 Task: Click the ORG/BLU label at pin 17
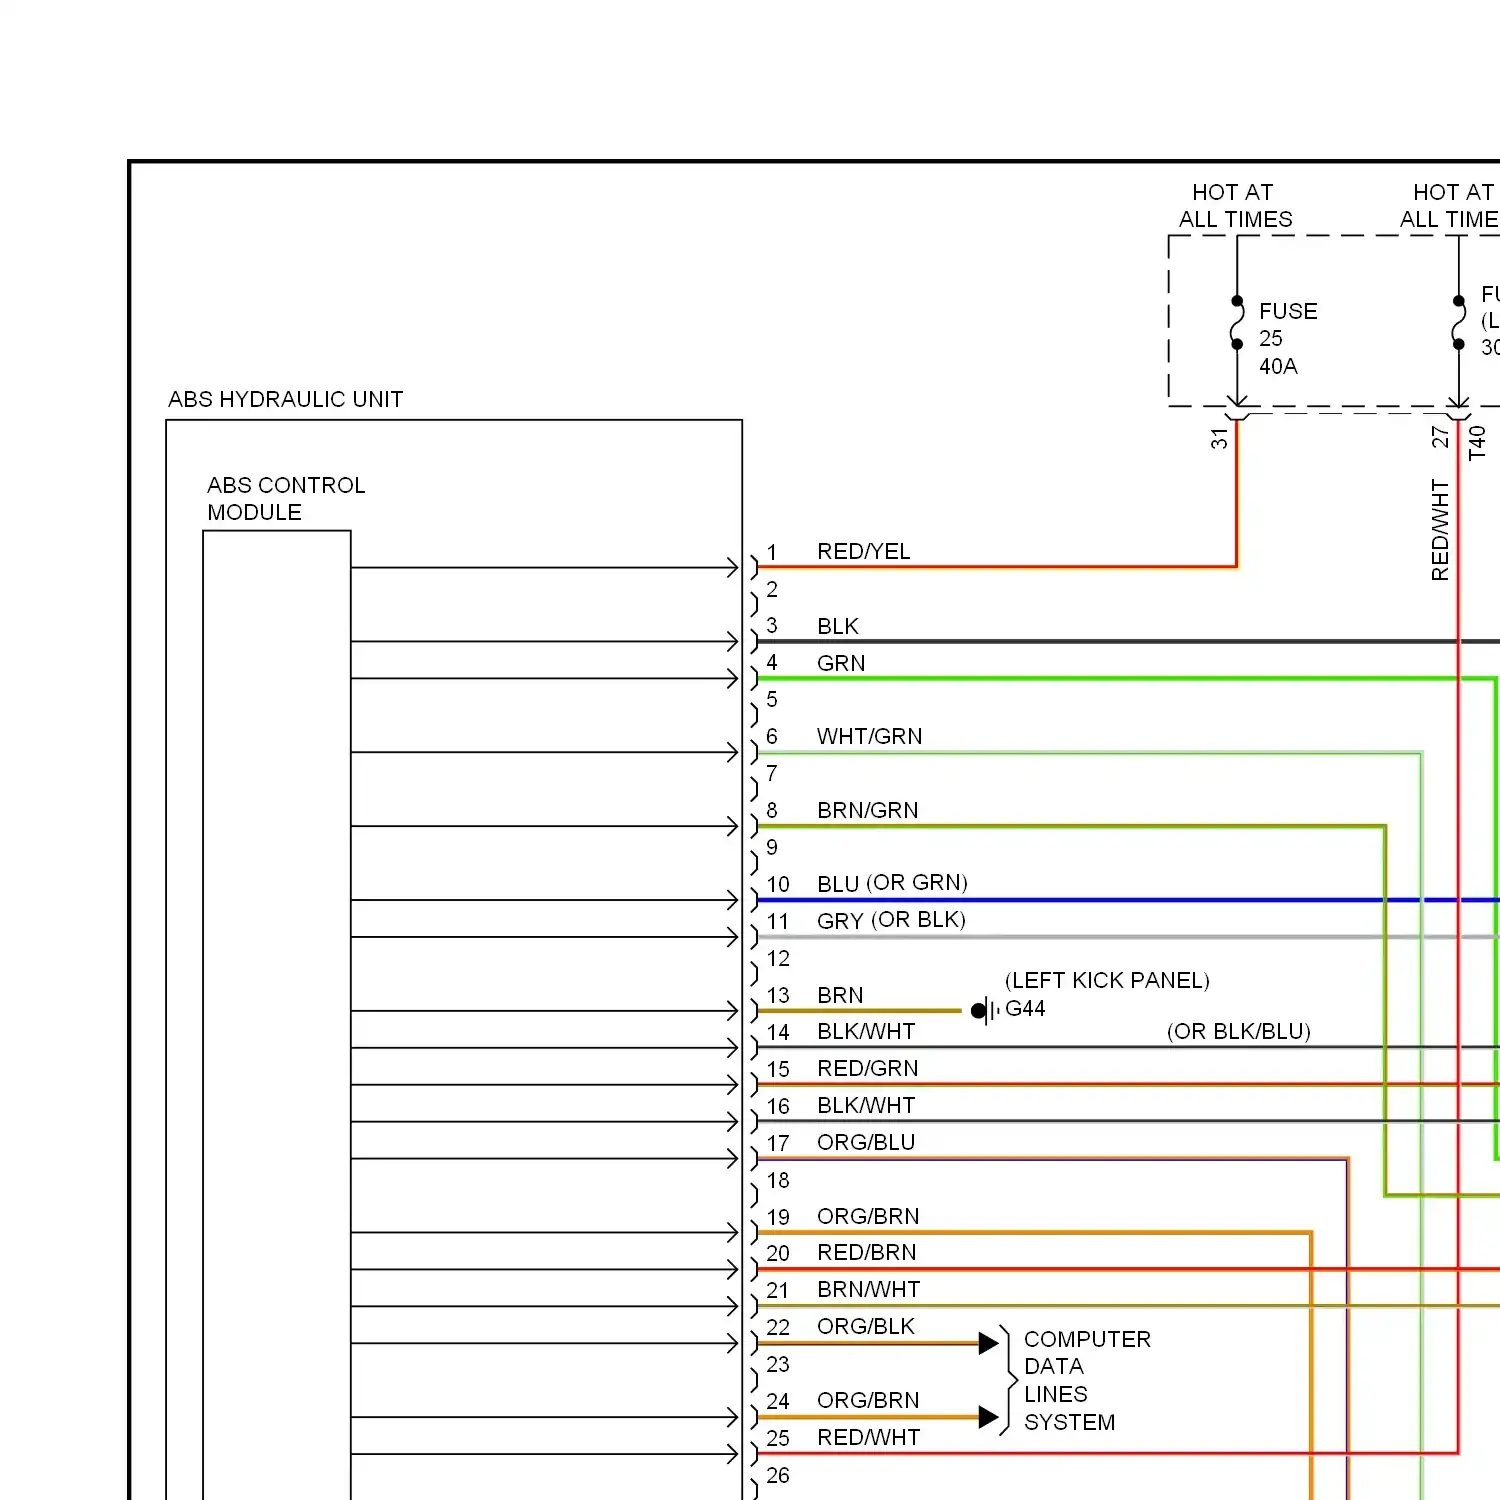[x=866, y=1143]
